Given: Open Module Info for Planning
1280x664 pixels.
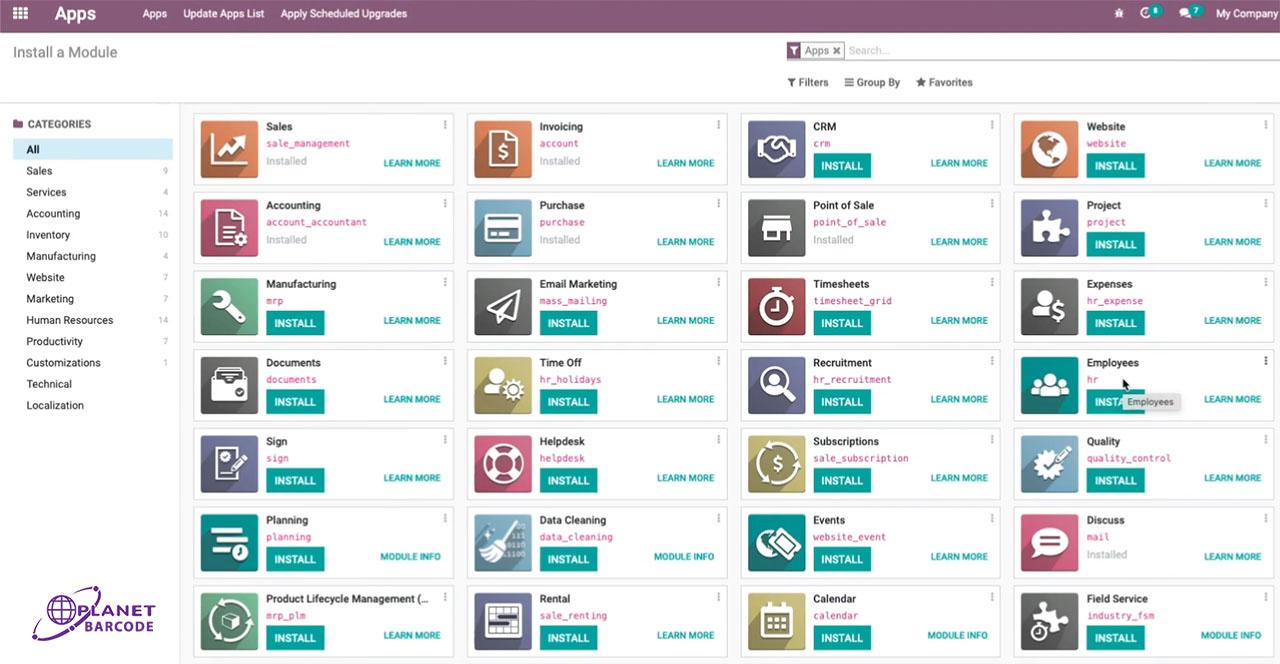Looking at the screenshot, I should pyautogui.click(x=410, y=557).
